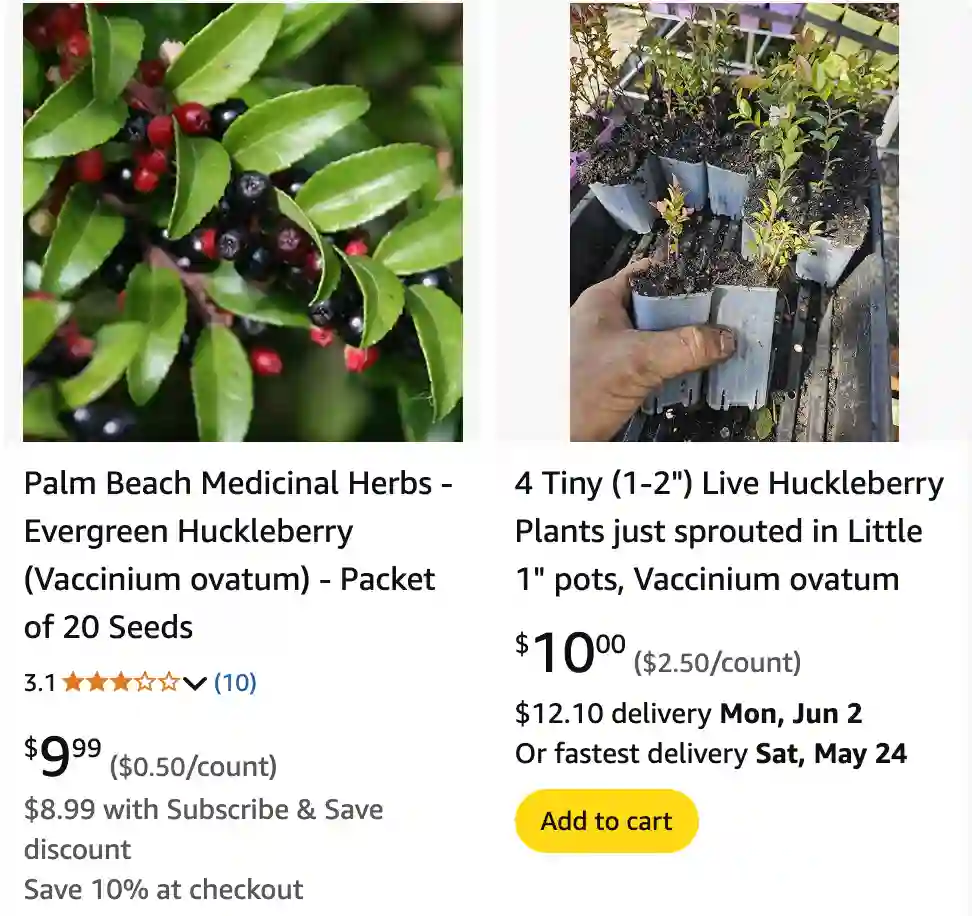Viewport: 972px width, 916px height.
Task: Click the $12.10 delivery fee text
Action: point(550,713)
